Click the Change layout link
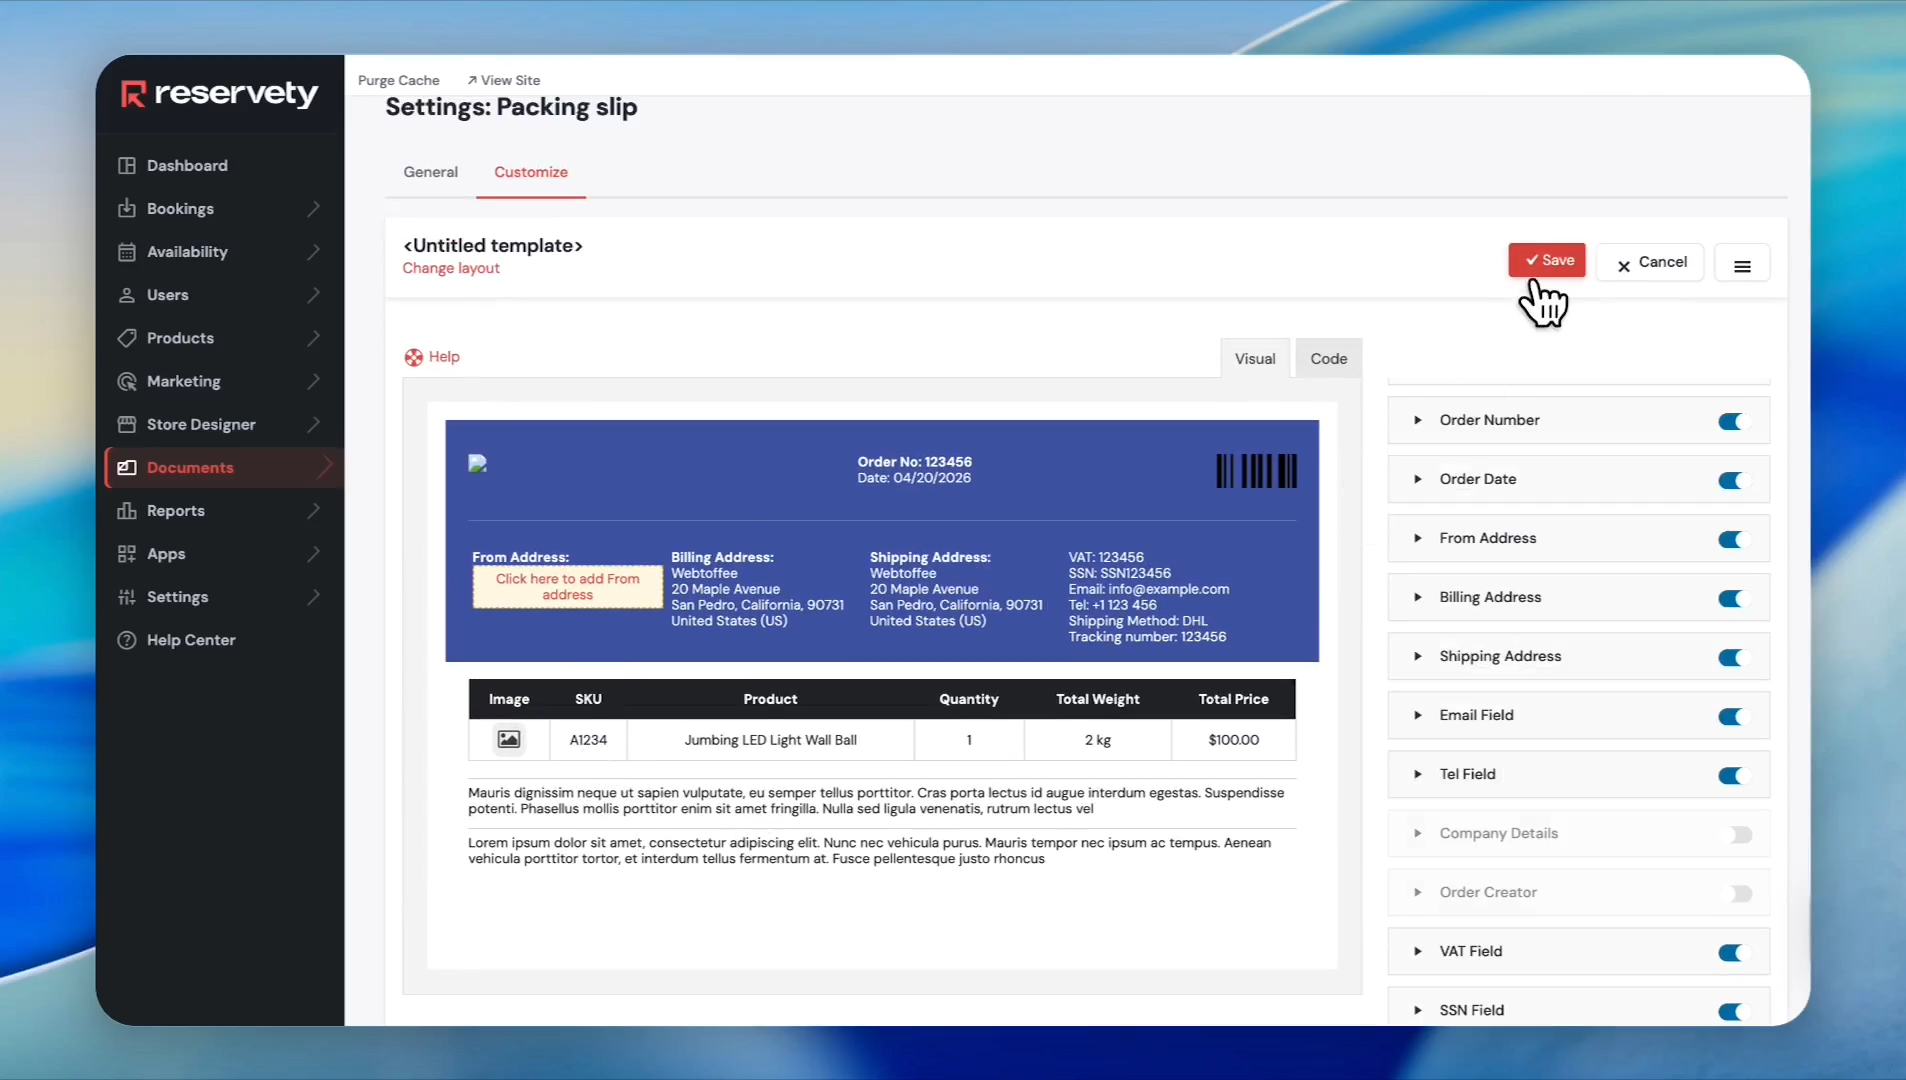The image size is (1906, 1080). 451,269
